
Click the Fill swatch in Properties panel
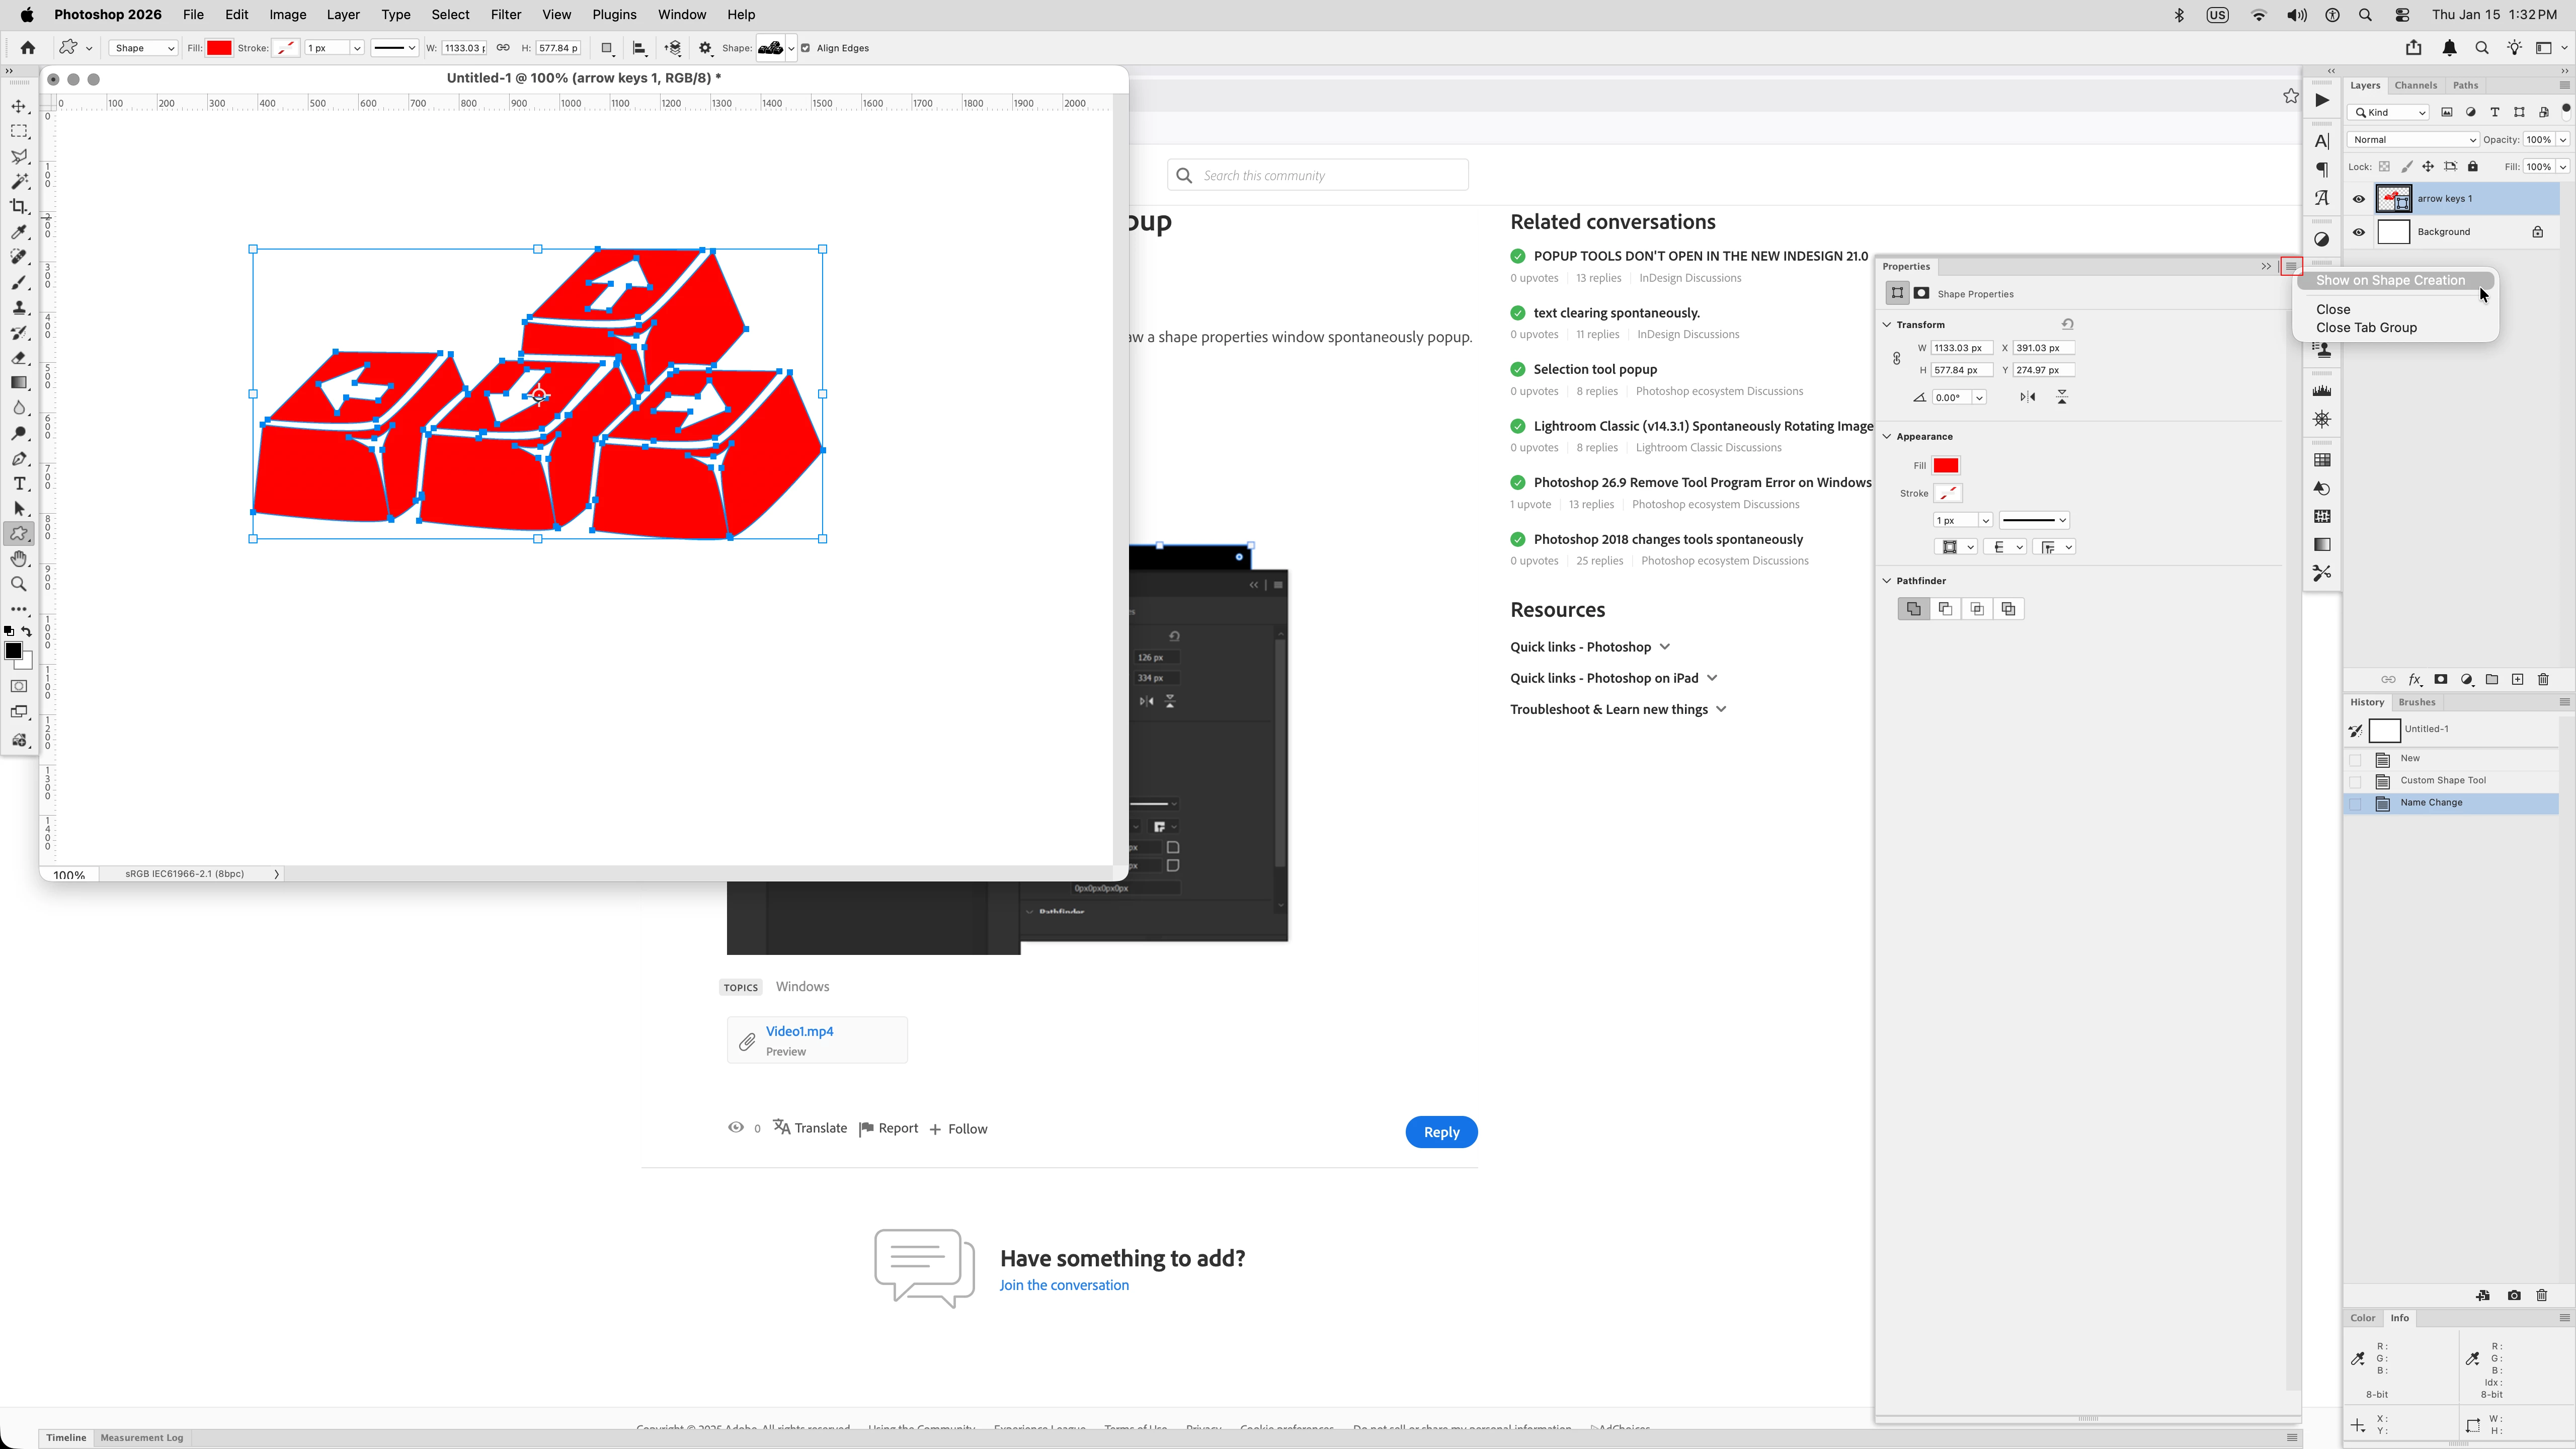pyautogui.click(x=1946, y=466)
